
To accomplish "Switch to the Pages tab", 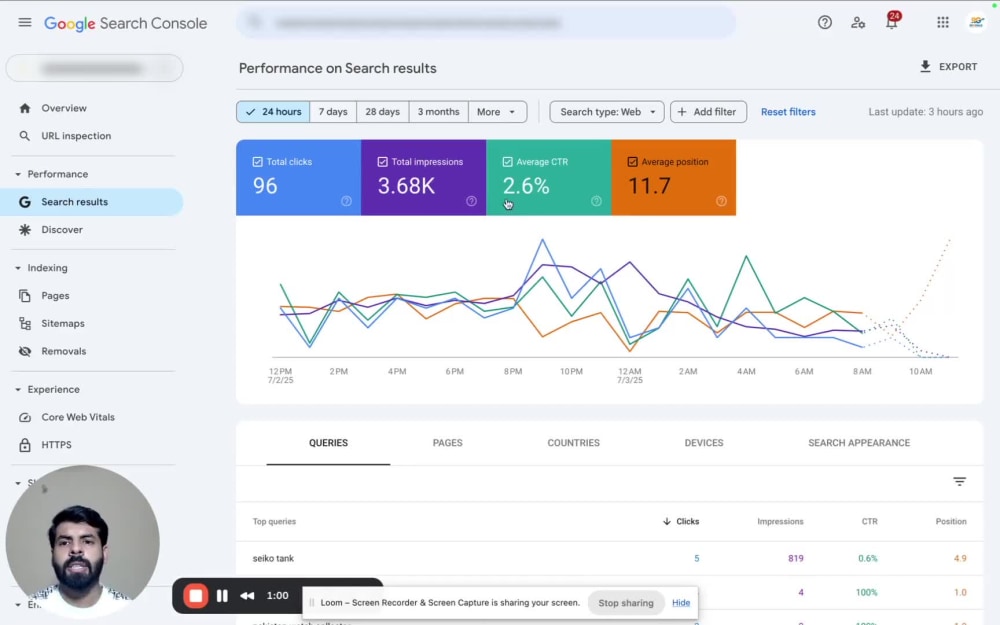I will coord(448,443).
